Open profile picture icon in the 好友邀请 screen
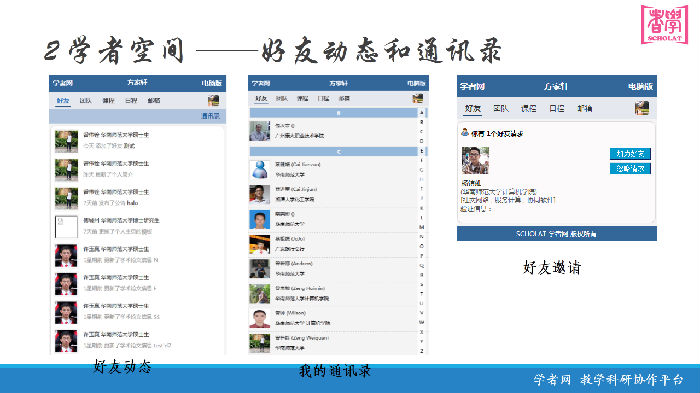Viewport: 700px width, 393px height. 642,108
